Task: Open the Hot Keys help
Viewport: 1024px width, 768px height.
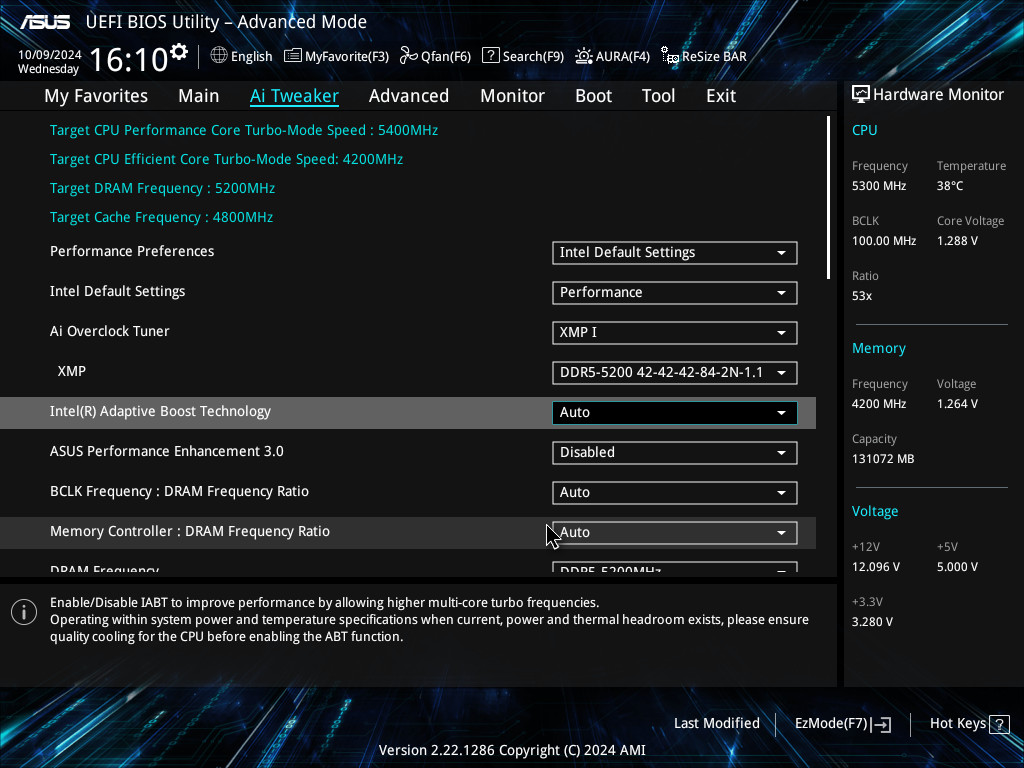Action: click(x=969, y=724)
